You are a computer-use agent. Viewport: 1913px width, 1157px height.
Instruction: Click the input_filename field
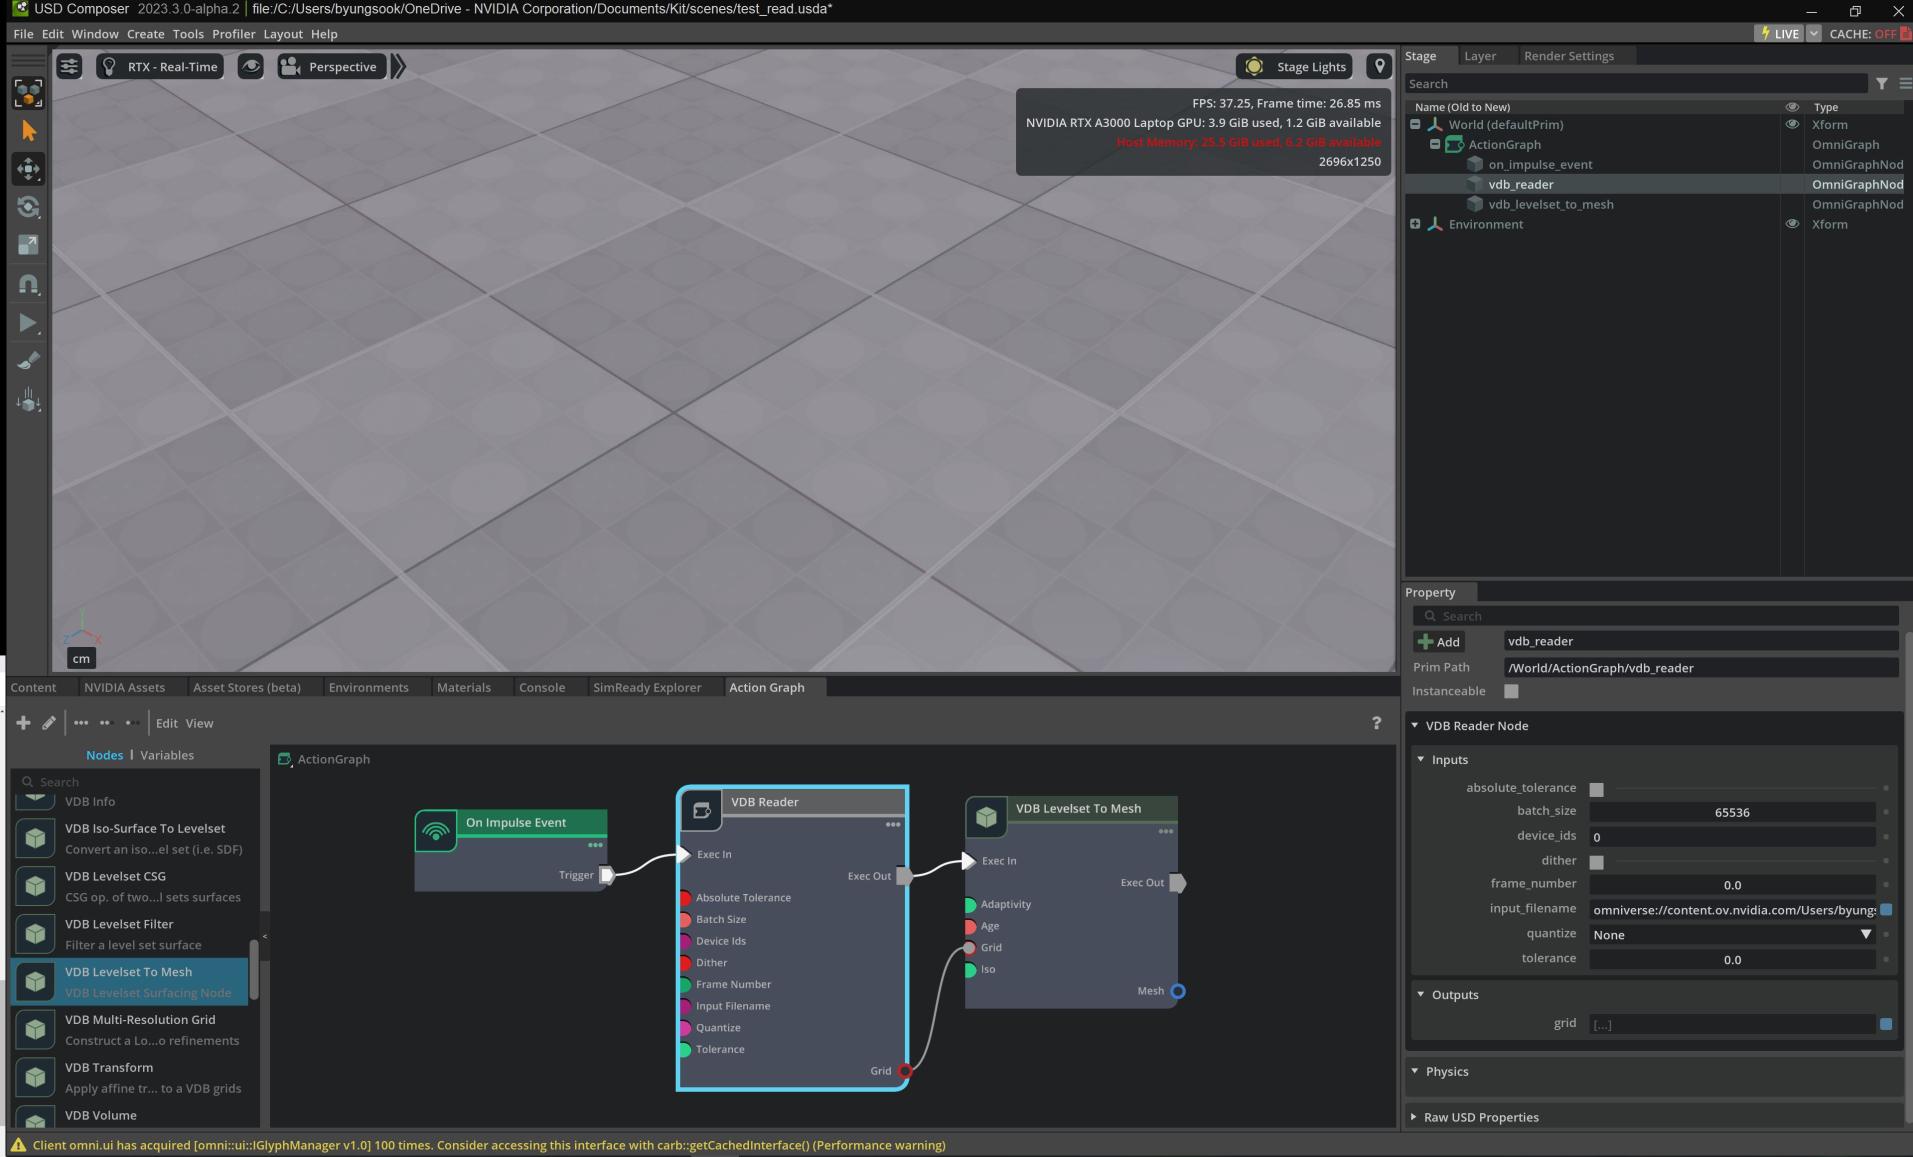point(1732,910)
